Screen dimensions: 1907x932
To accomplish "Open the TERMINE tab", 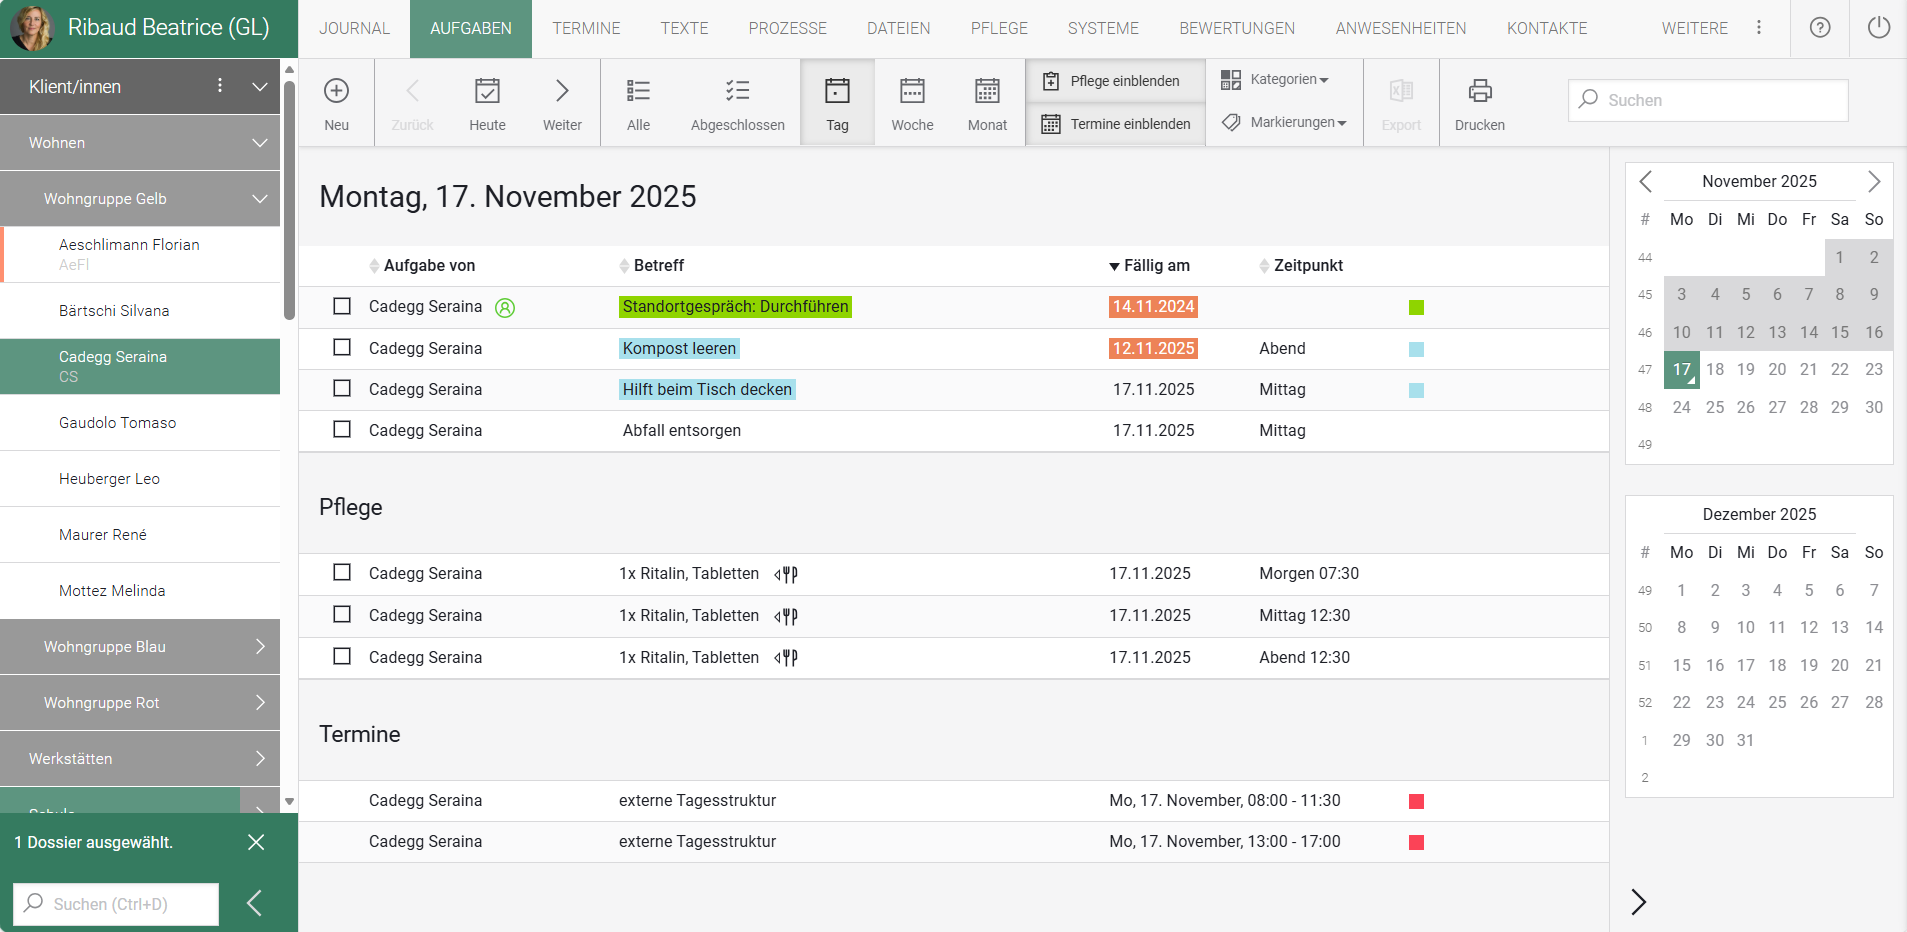I will point(586,28).
